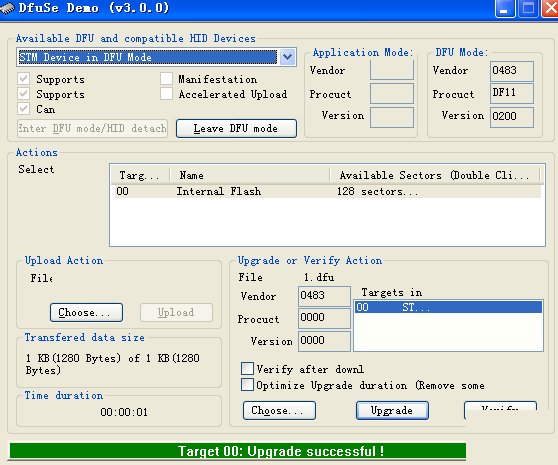
Task: Click the Upgrade button
Action: point(392,411)
